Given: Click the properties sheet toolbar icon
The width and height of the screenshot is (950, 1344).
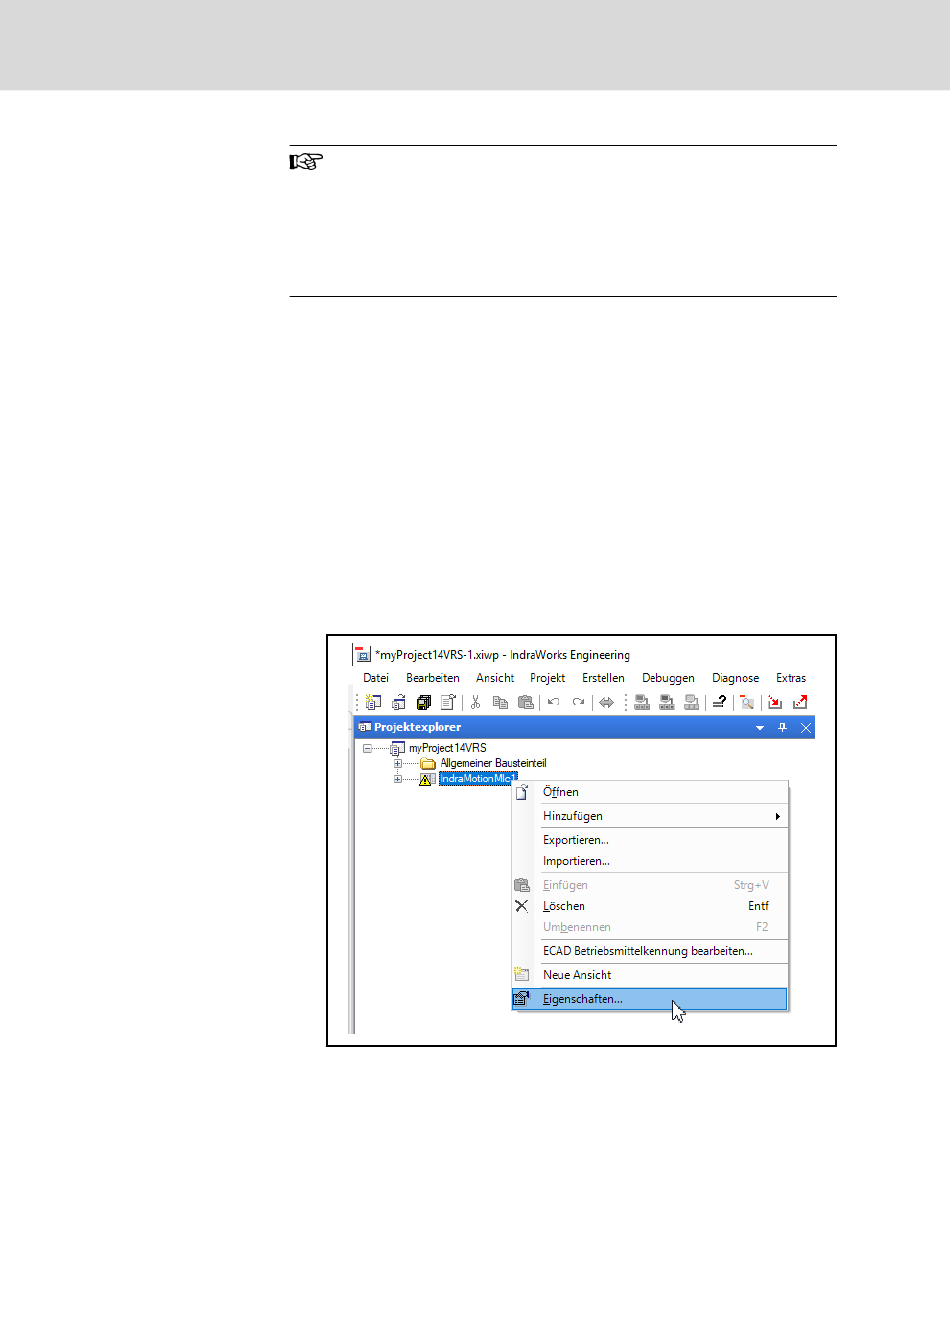Looking at the screenshot, I should click(x=448, y=702).
